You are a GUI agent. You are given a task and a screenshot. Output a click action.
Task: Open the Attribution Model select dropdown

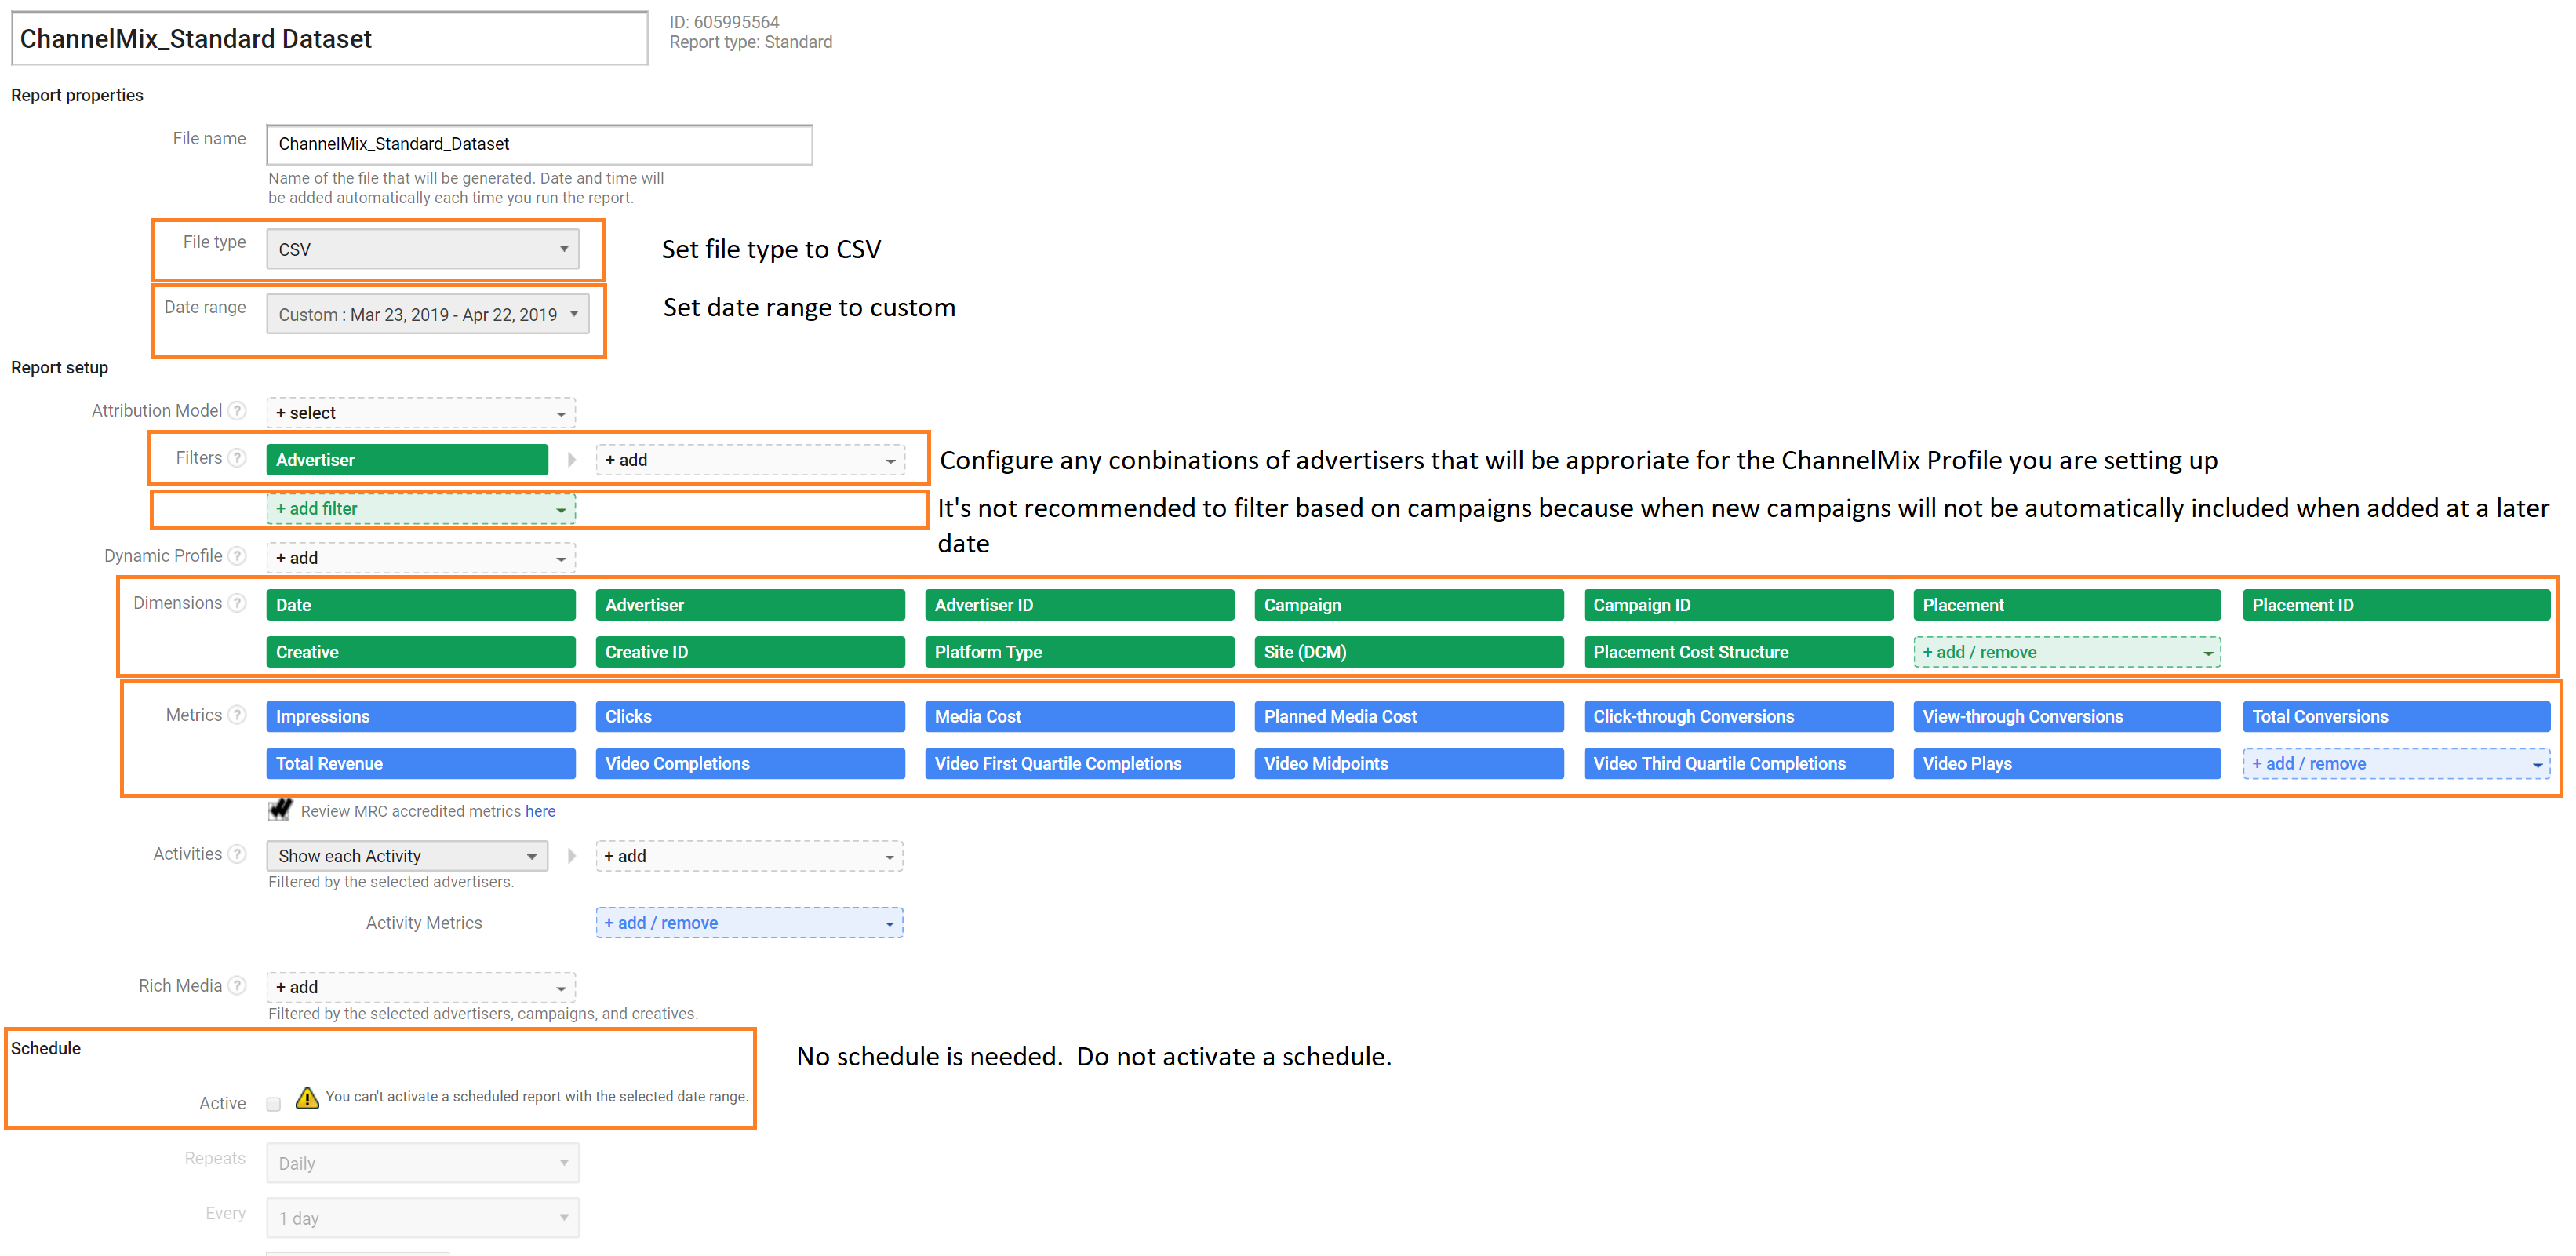pyautogui.click(x=421, y=413)
